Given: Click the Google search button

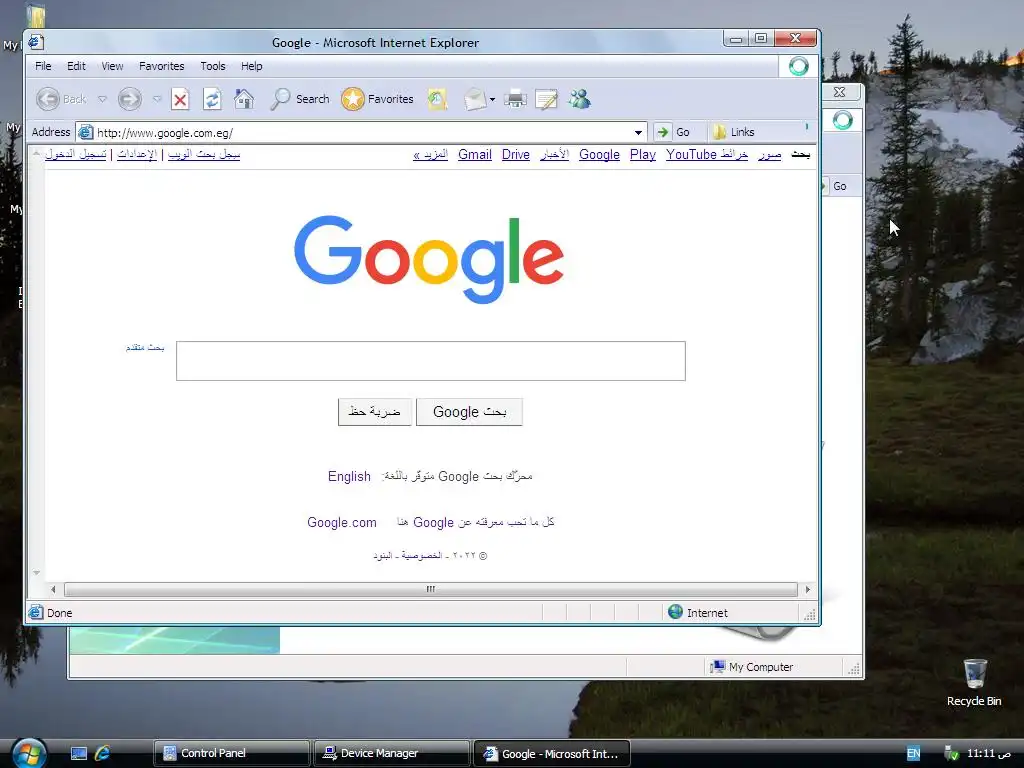Looking at the screenshot, I should click(x=470, y=411).
